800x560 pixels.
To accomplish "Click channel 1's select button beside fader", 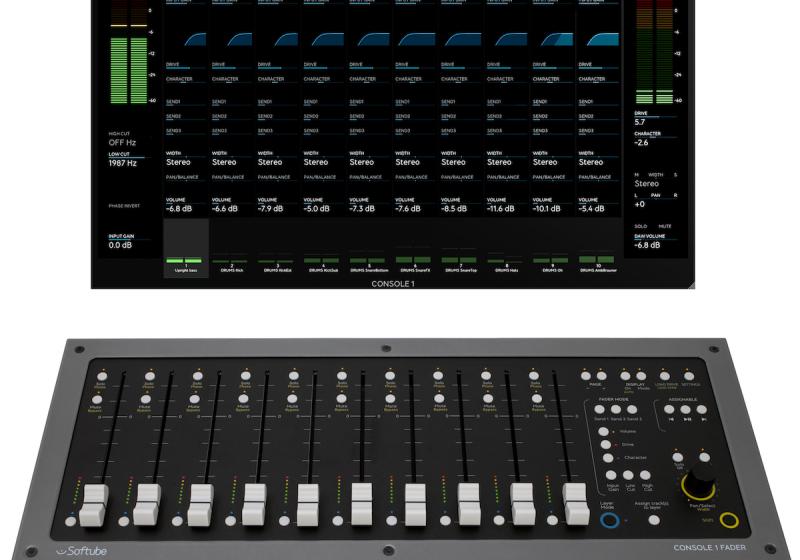I will pyautogui.click(x=71, y=522).
